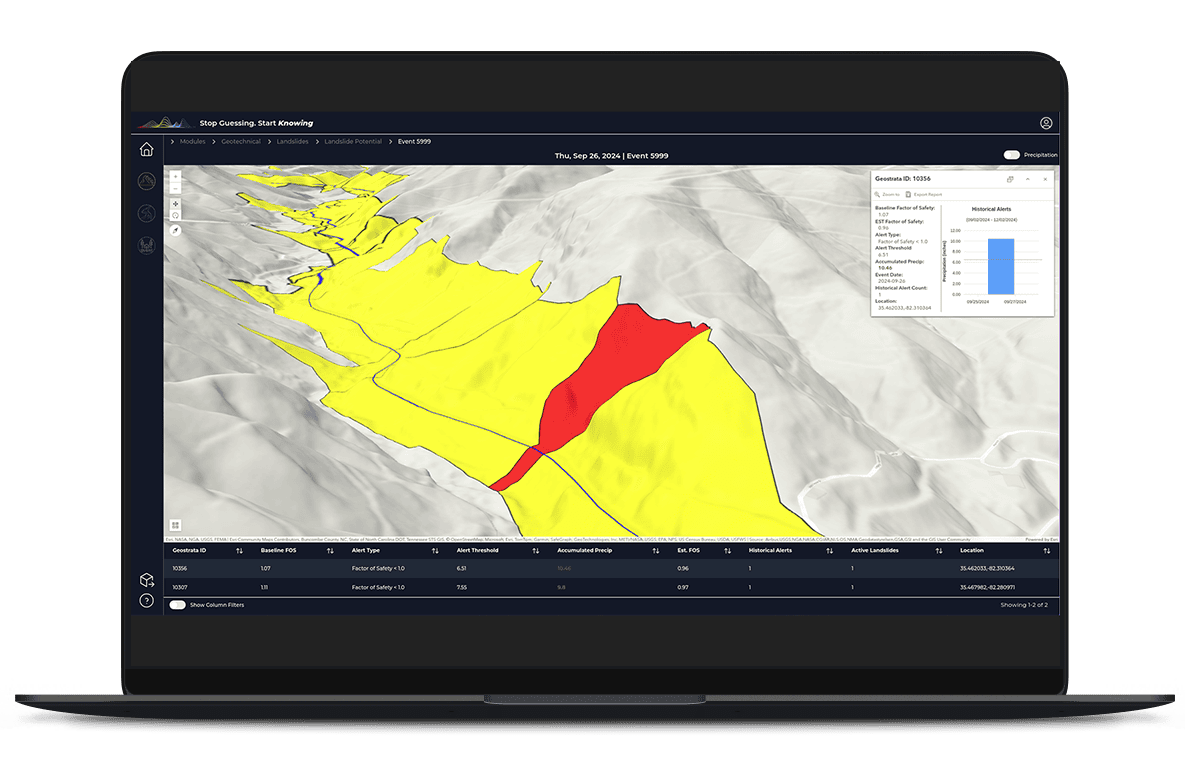Open Geotechnical breadcrumb item
Image resolution: width=1185 pixels, height=766 pixels.
241,141
